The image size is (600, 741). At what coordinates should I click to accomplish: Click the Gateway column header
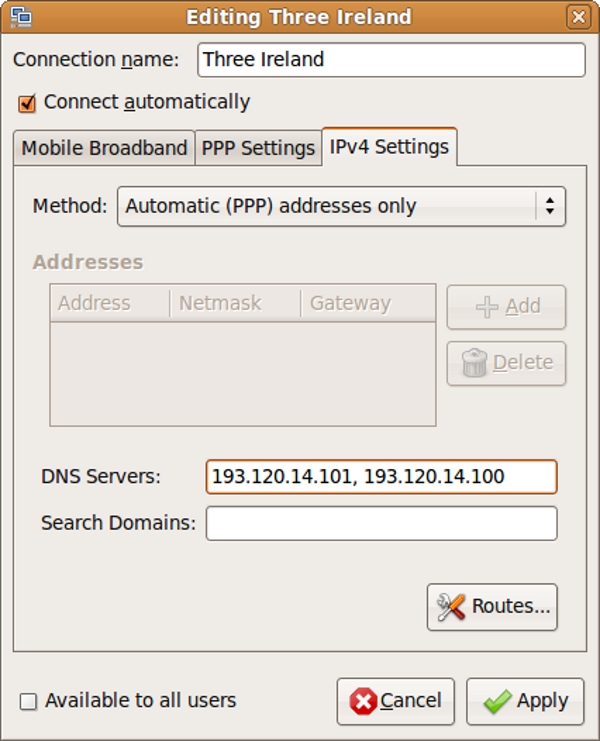[368, 303]
